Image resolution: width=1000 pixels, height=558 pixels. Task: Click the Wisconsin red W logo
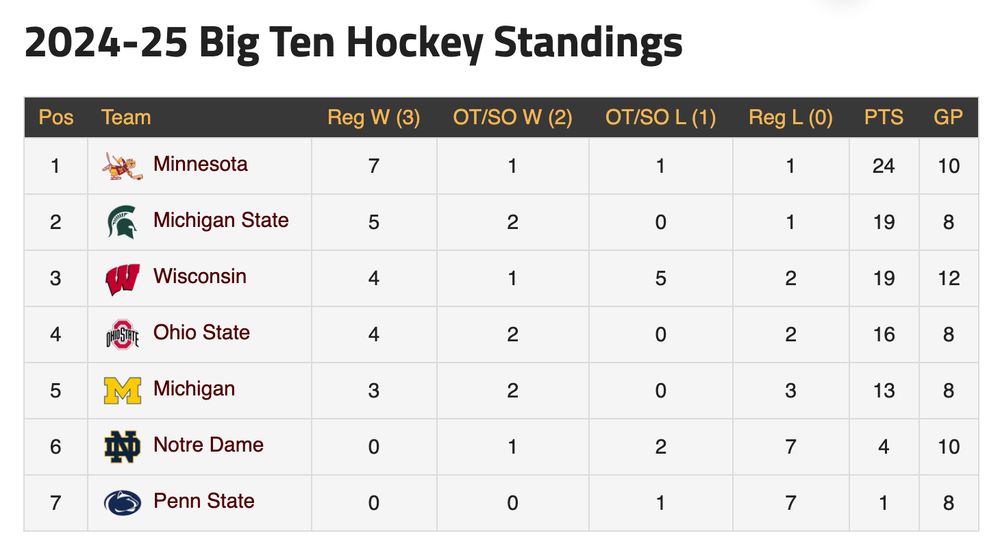point(122,278)
